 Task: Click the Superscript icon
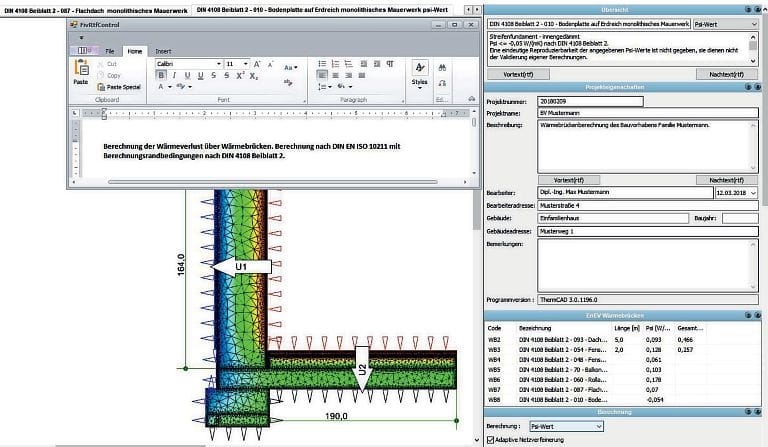click(239, 76)
